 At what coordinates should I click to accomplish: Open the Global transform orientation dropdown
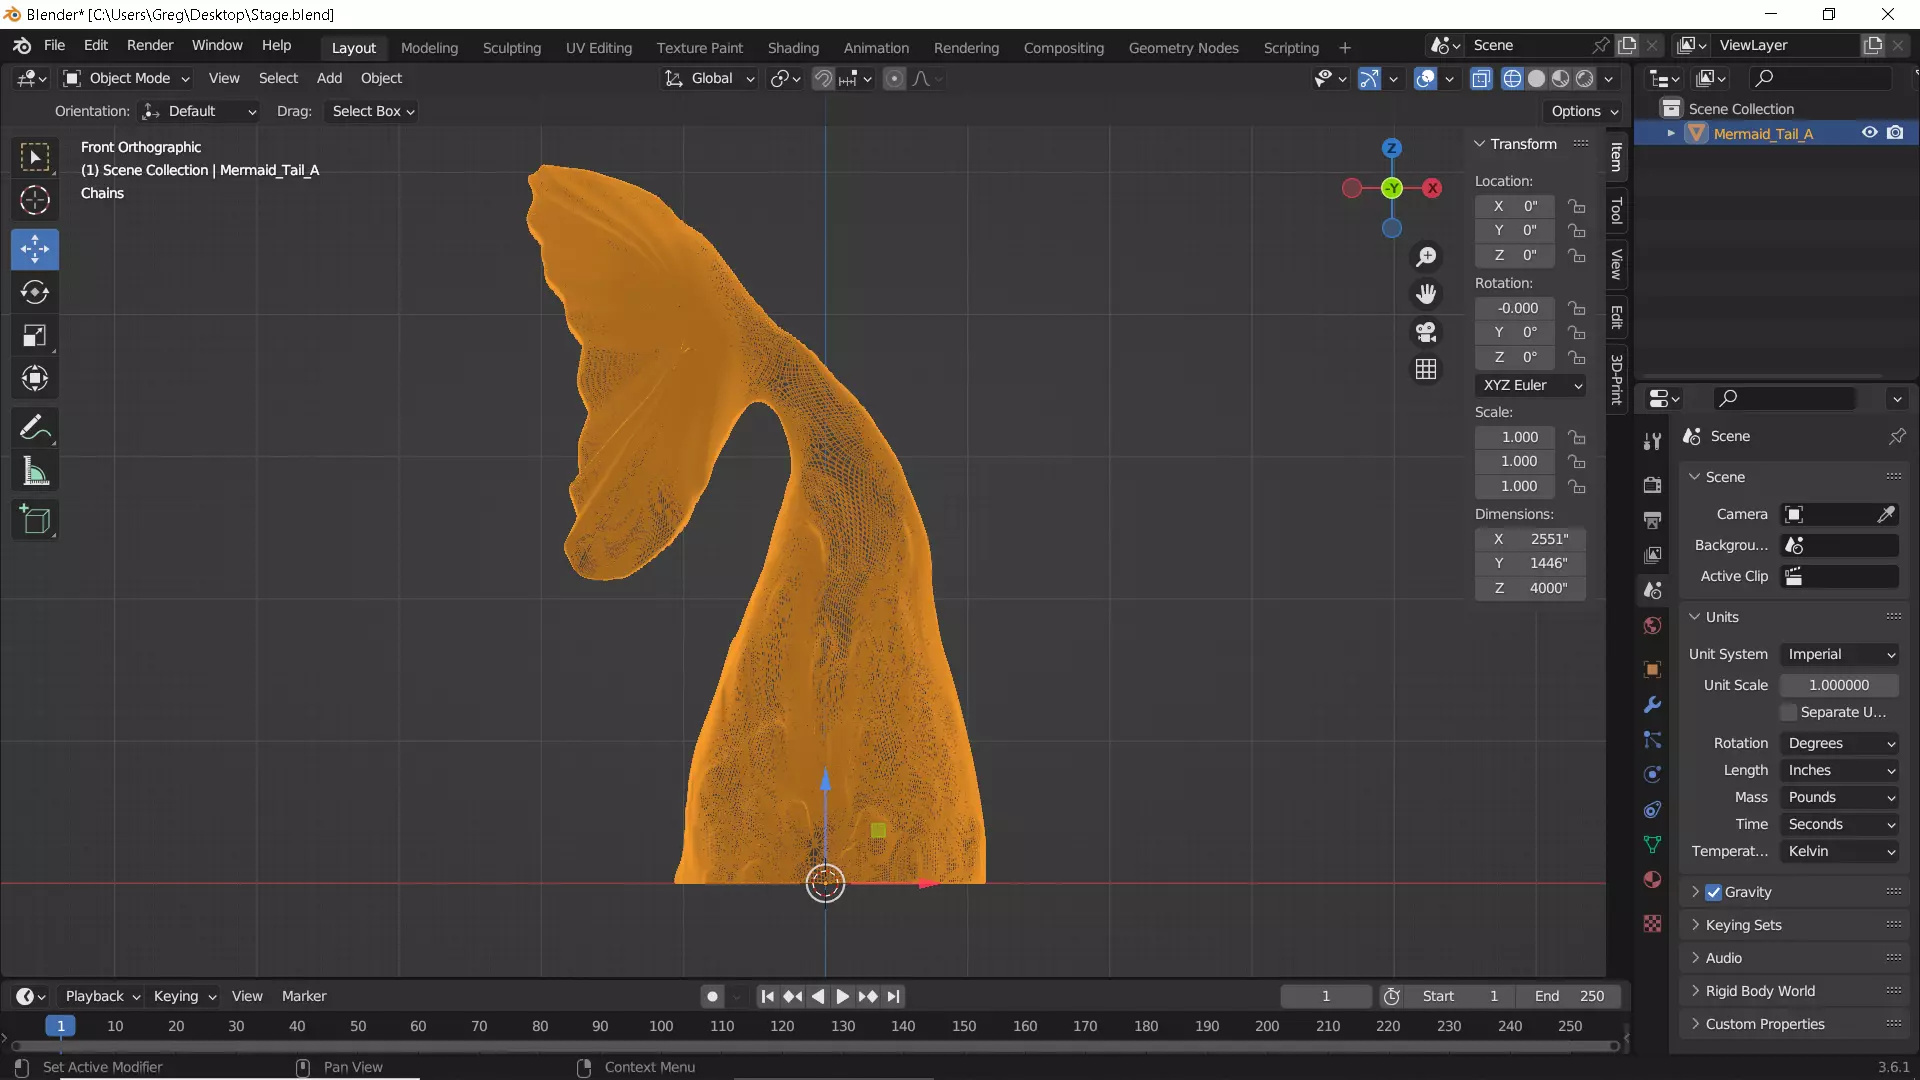point(710,78)
